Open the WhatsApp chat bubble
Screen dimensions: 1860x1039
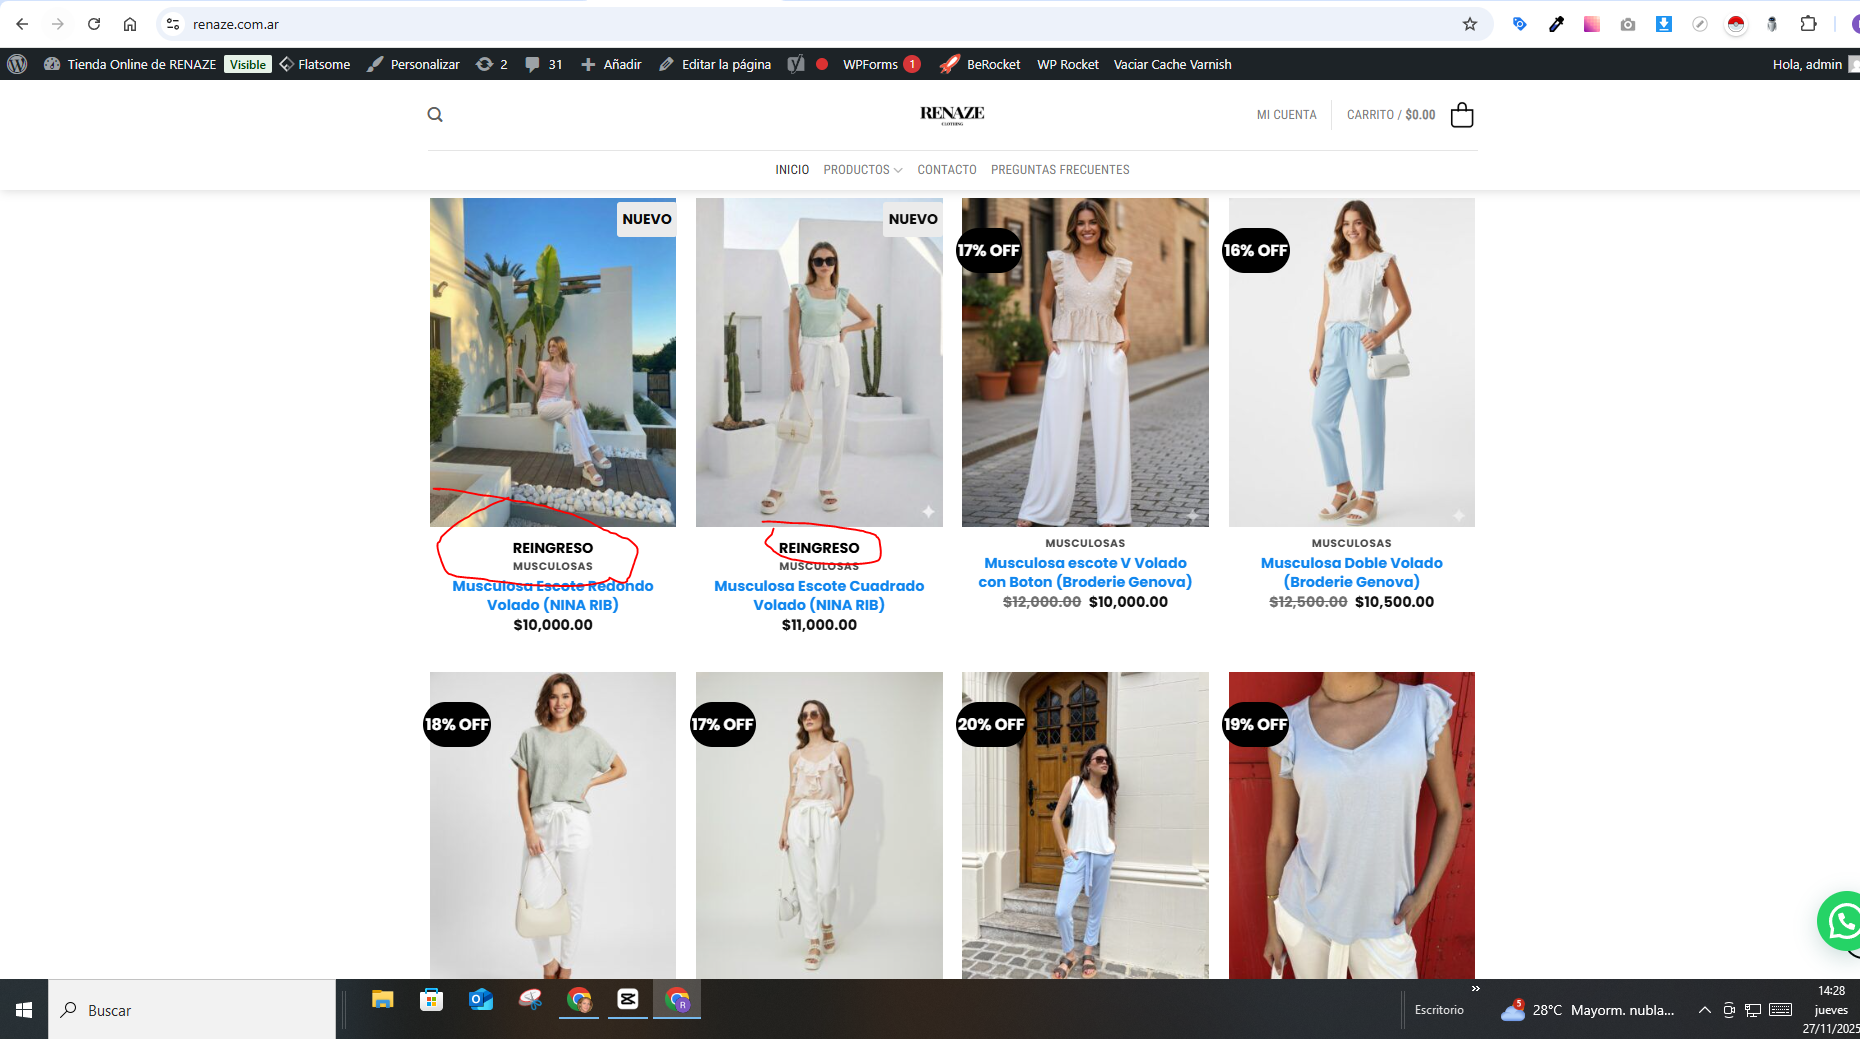(x=1842, y=921)
